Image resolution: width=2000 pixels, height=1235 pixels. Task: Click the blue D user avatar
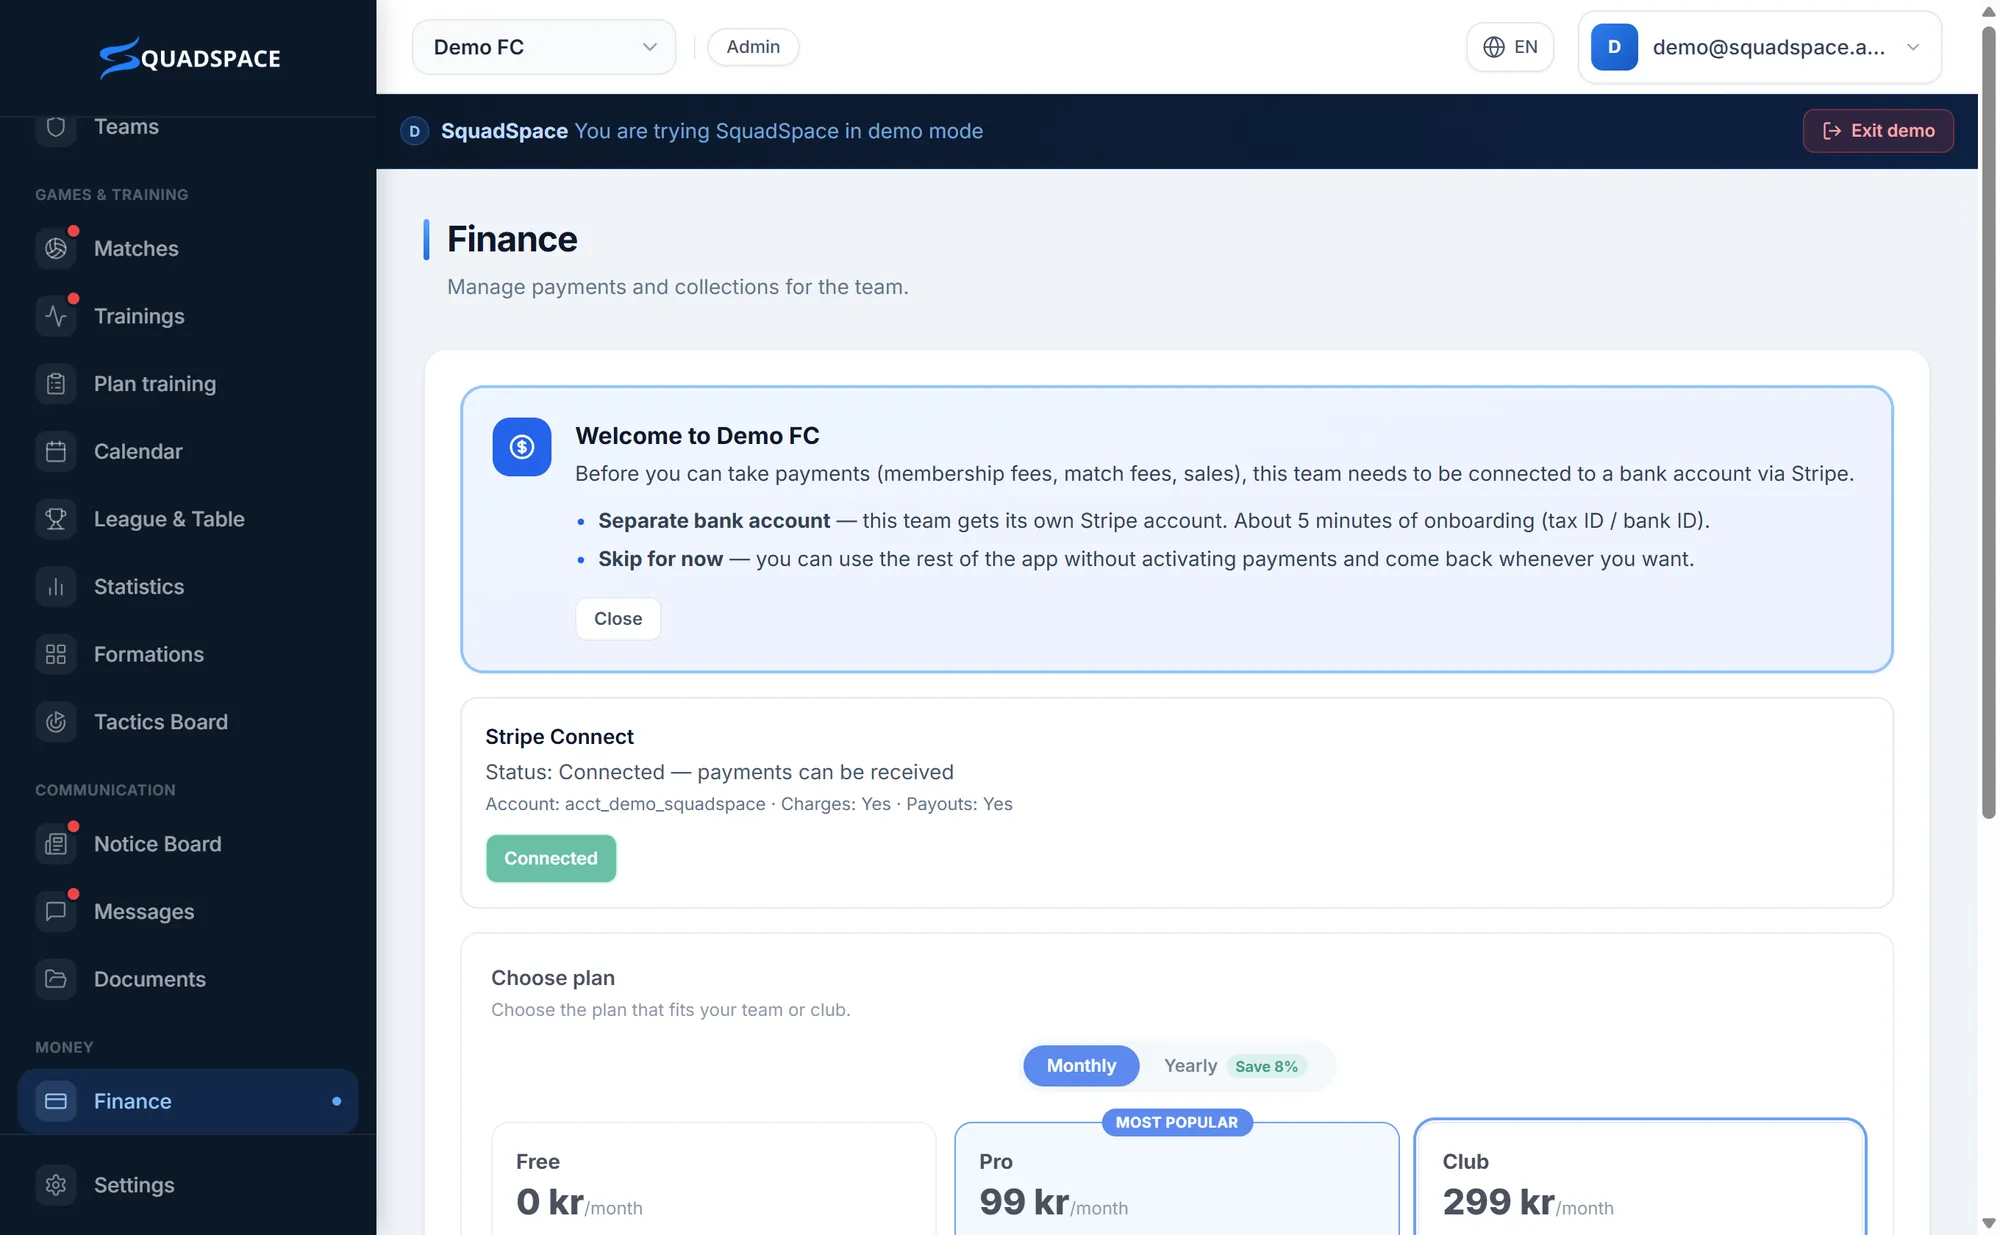pos(1614,47)
